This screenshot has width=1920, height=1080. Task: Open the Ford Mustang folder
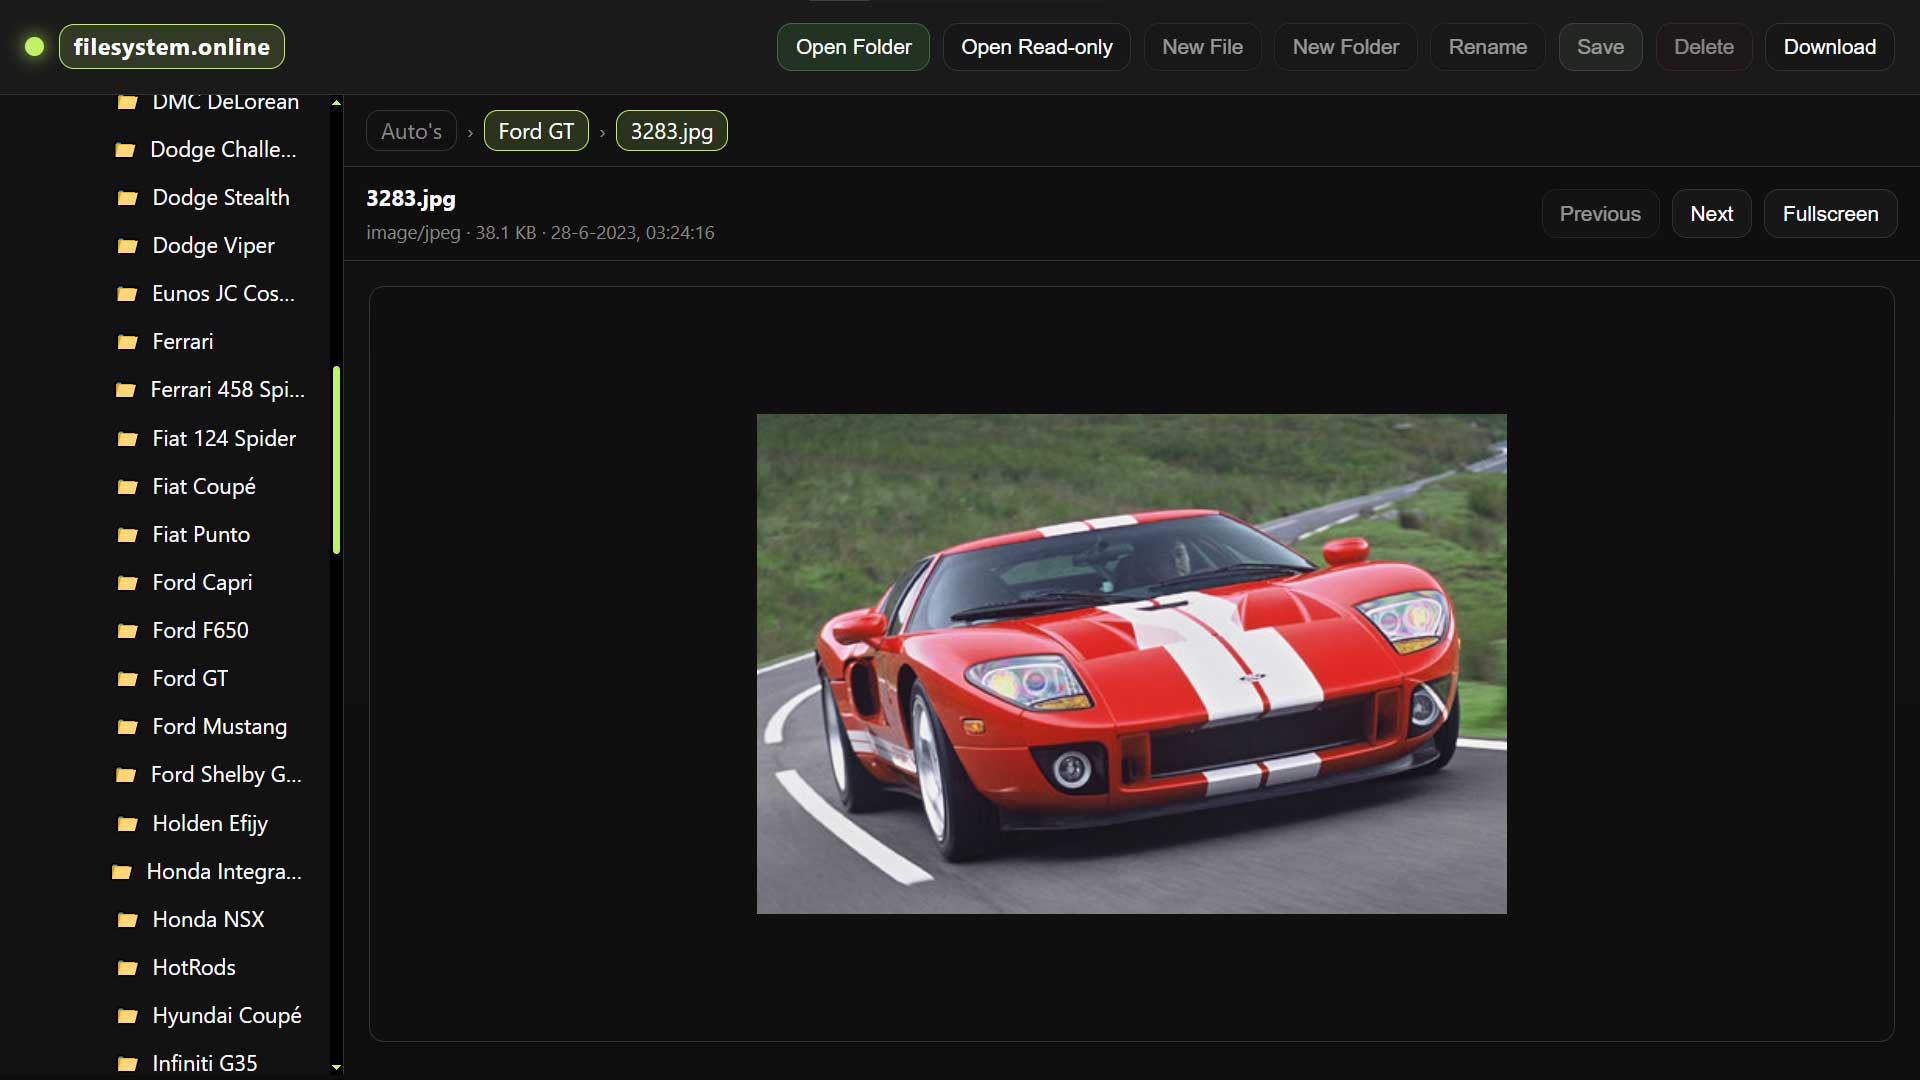[219, 727]
